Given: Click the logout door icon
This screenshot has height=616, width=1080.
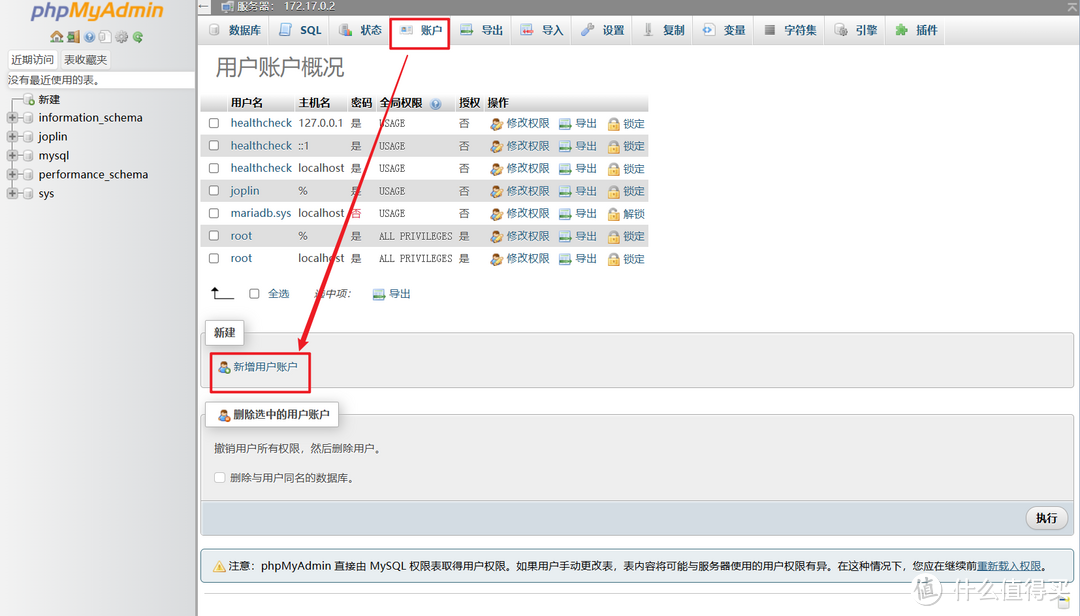Looking at the screenshot, I should pyautogui.click(x=73, y=37).
